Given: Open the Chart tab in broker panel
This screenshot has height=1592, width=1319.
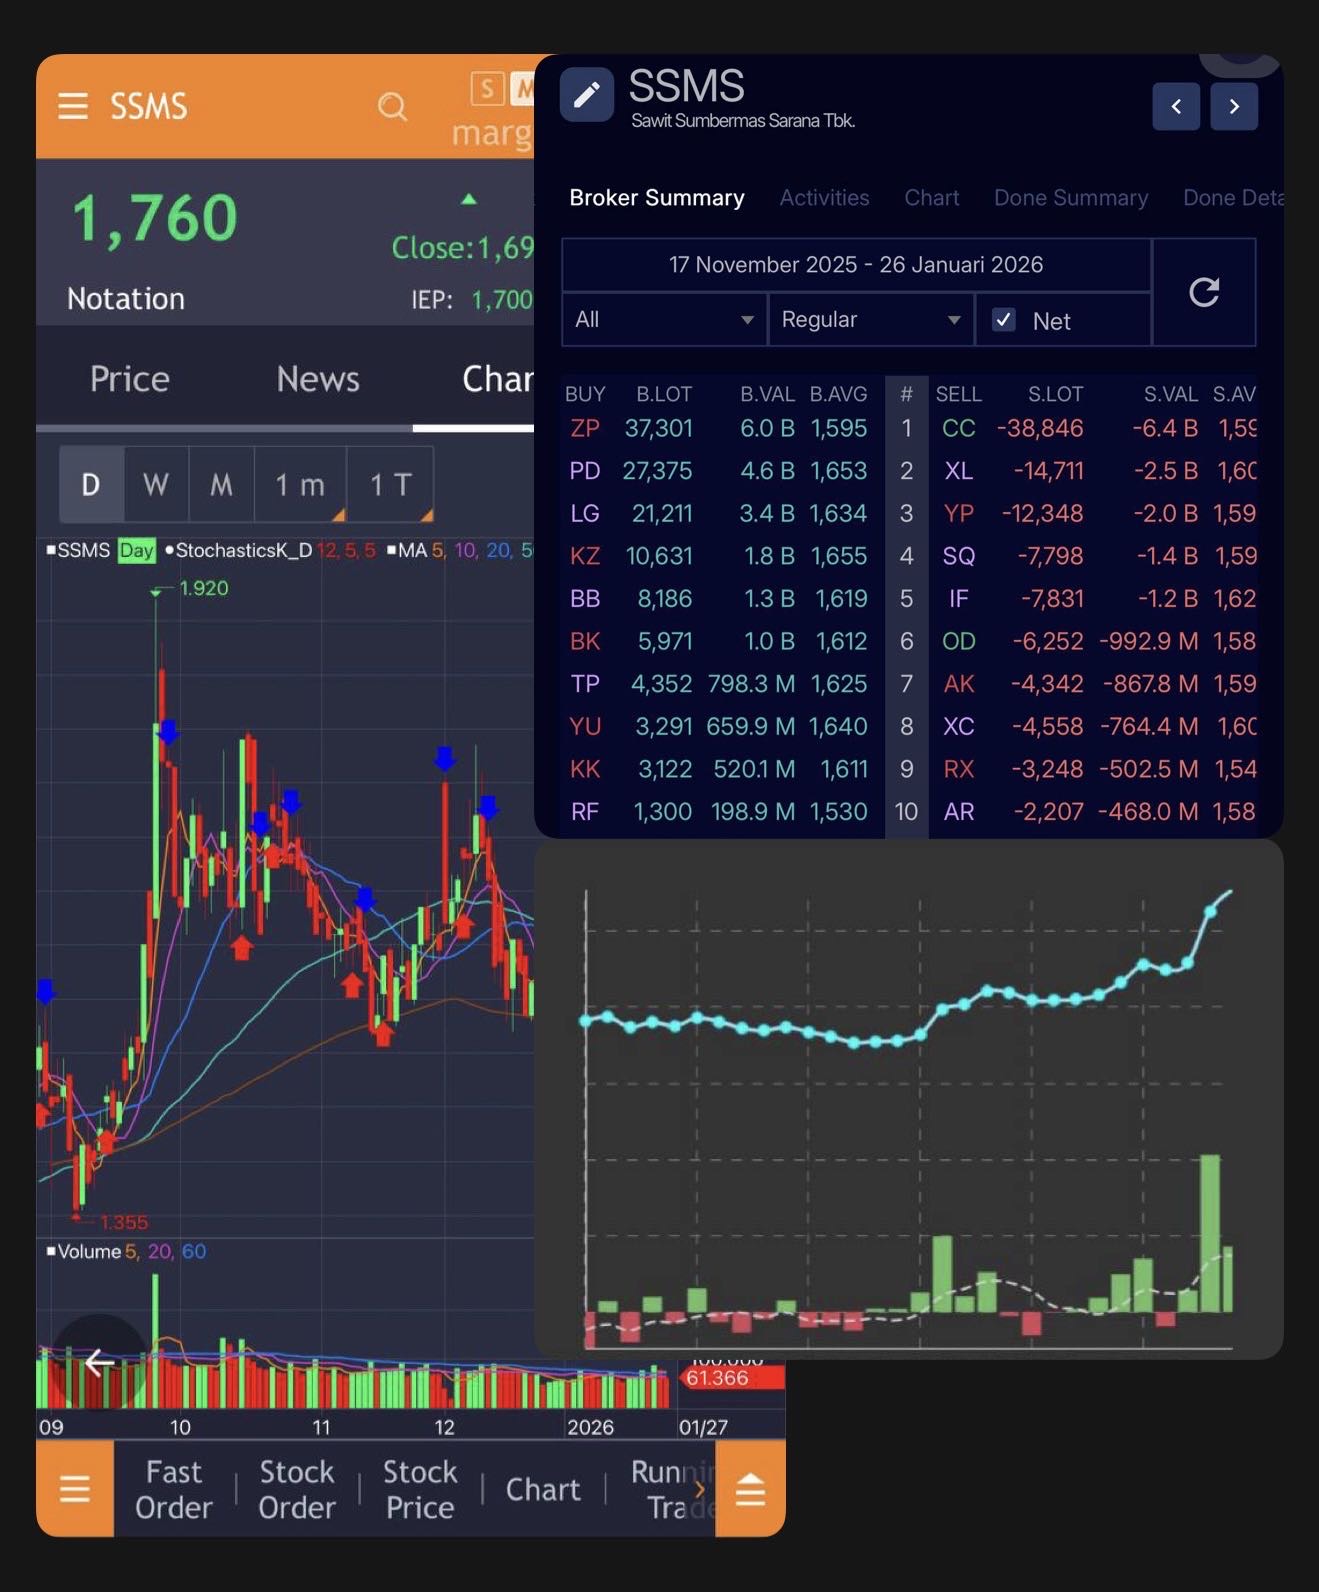Looking at the screenshot, I should coord(932,198).
